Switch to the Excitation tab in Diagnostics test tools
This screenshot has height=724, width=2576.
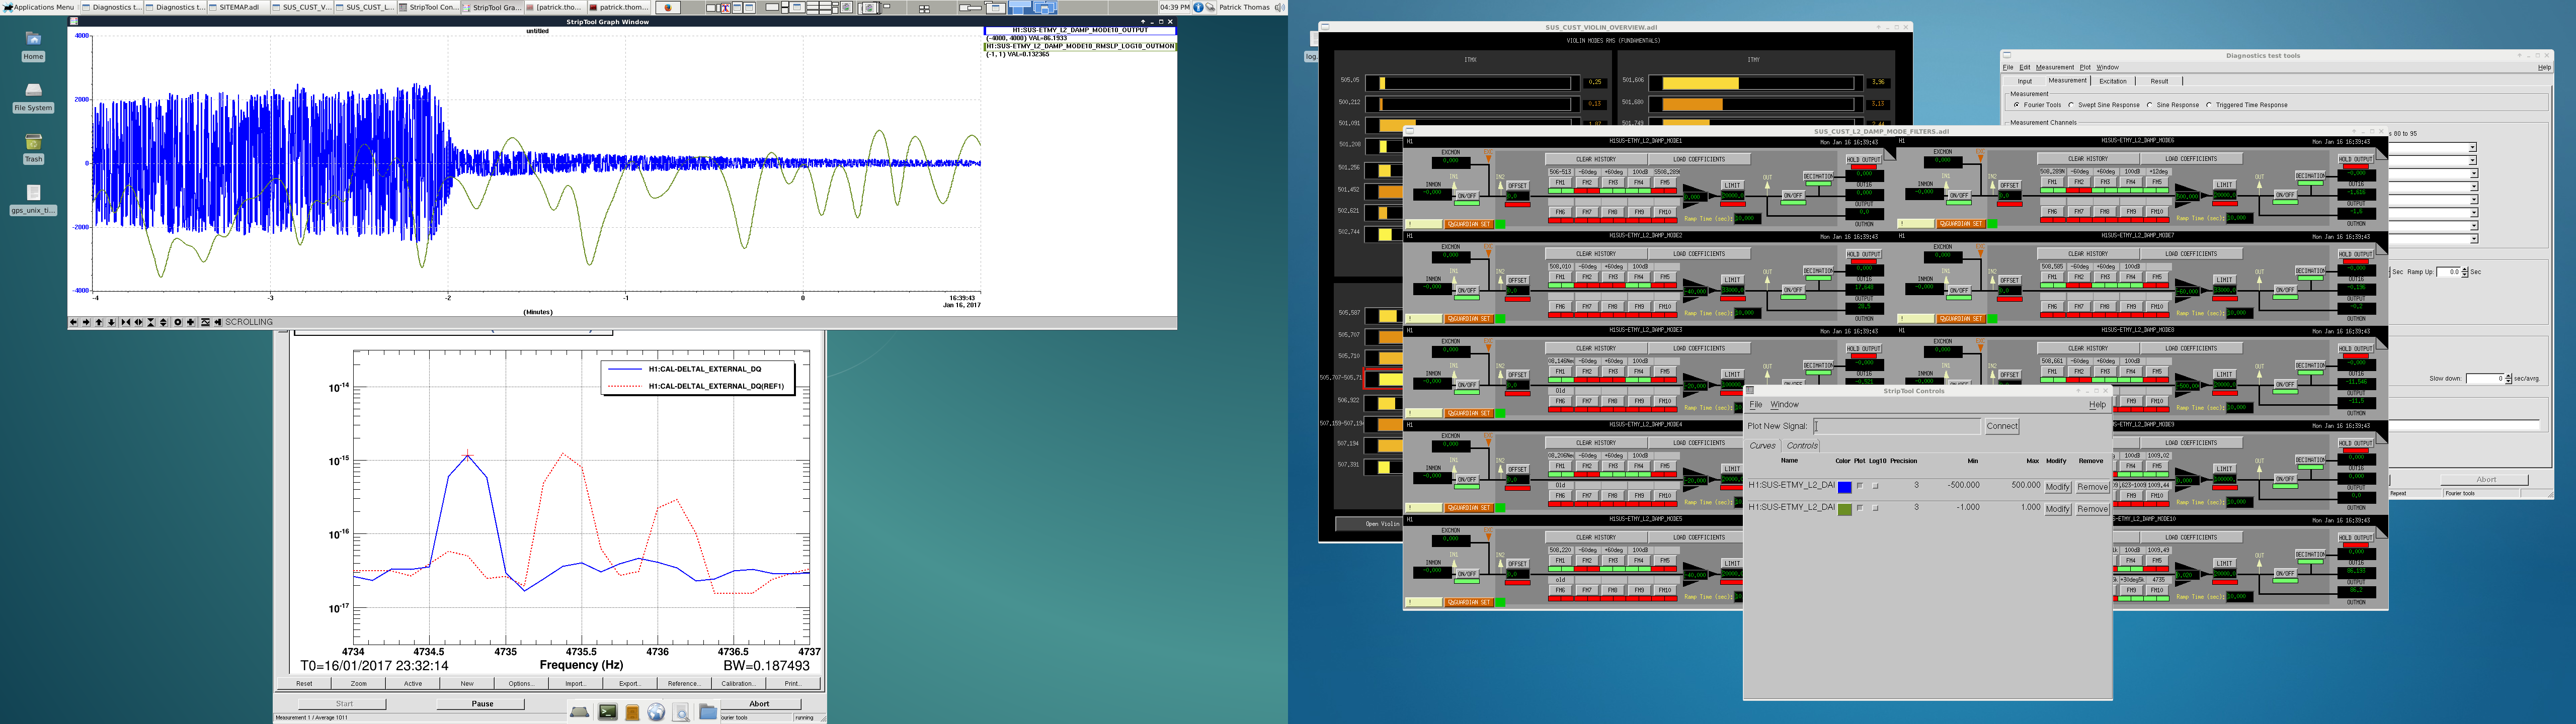pos(2113,81)
